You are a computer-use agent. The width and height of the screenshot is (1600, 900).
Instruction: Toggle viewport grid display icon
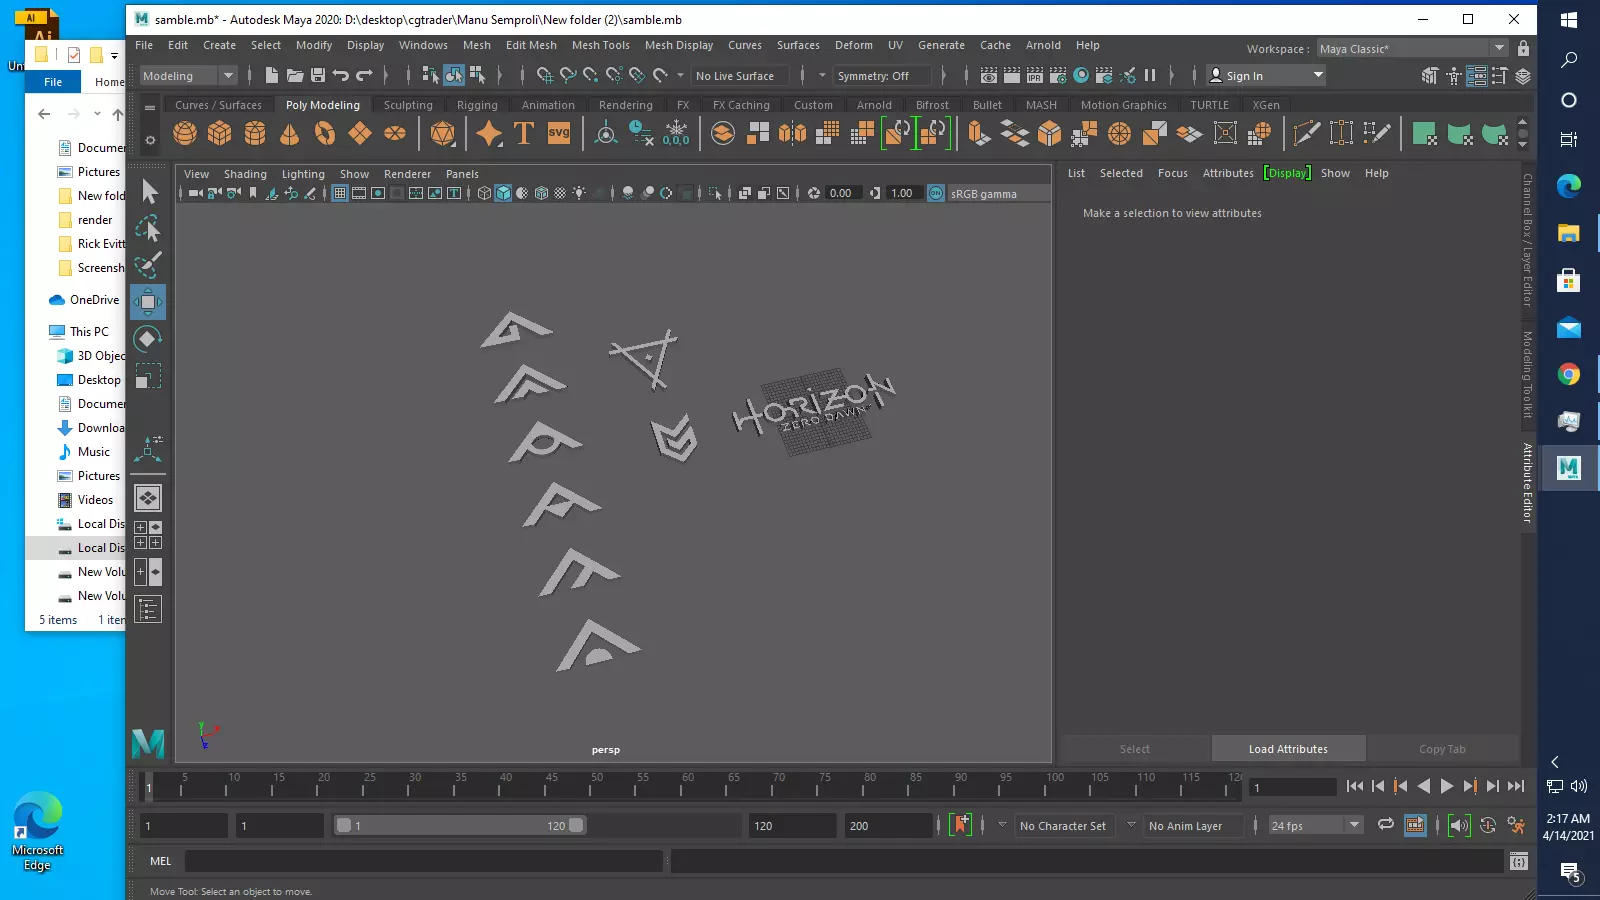[x=340, y=193]
